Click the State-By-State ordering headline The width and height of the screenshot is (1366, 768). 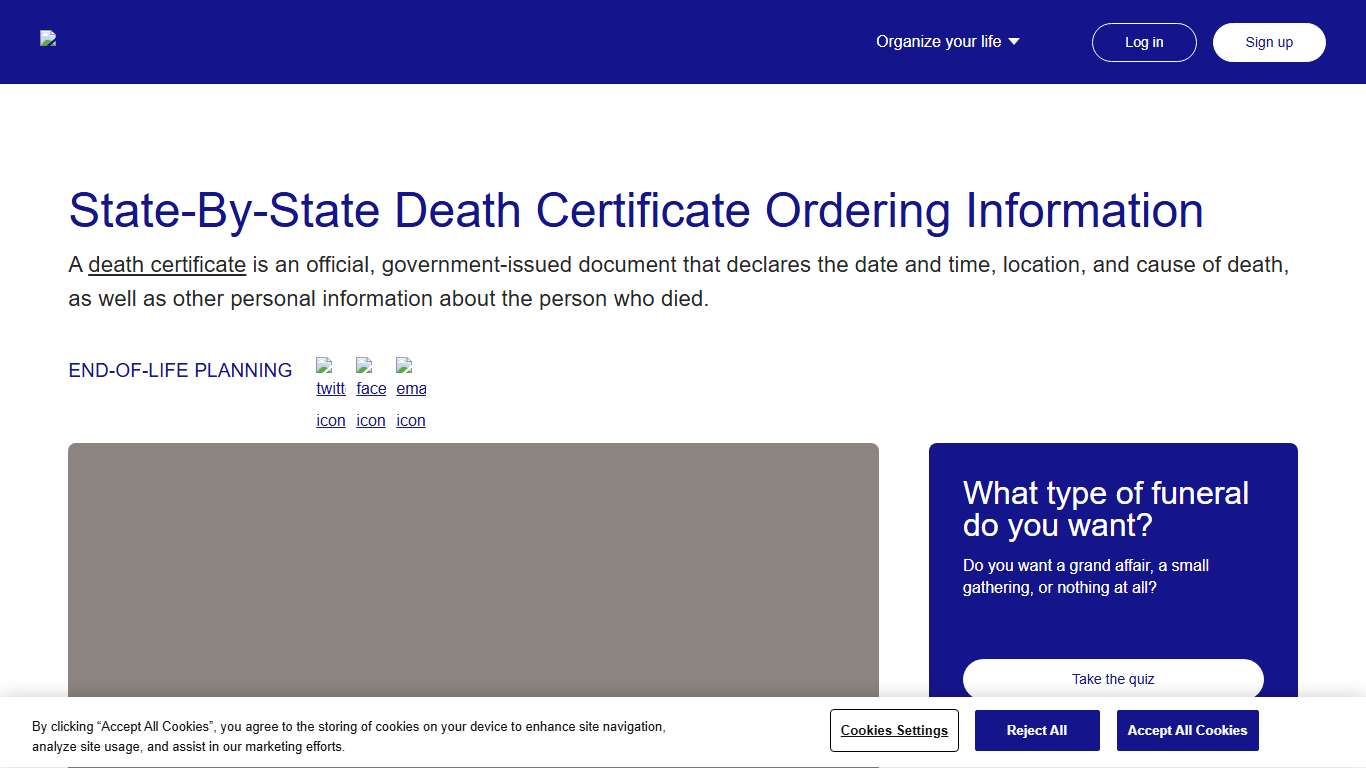tap(635, 211)
